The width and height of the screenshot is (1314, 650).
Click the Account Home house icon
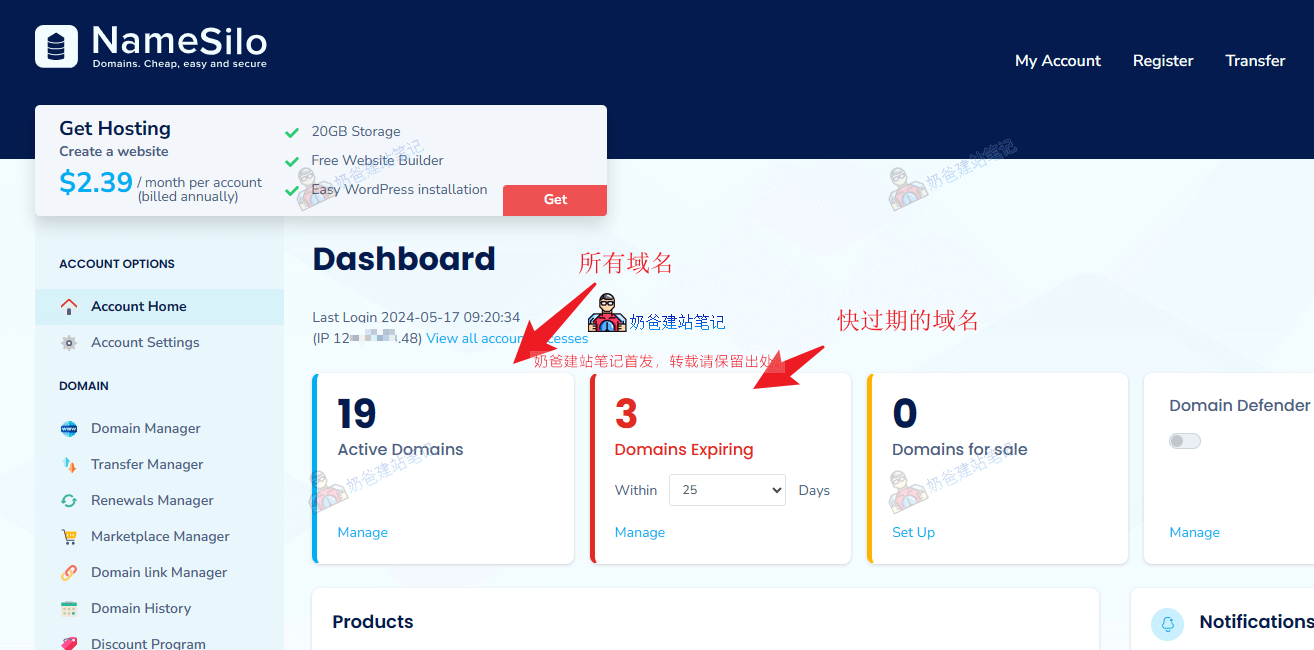coord(69,307)
